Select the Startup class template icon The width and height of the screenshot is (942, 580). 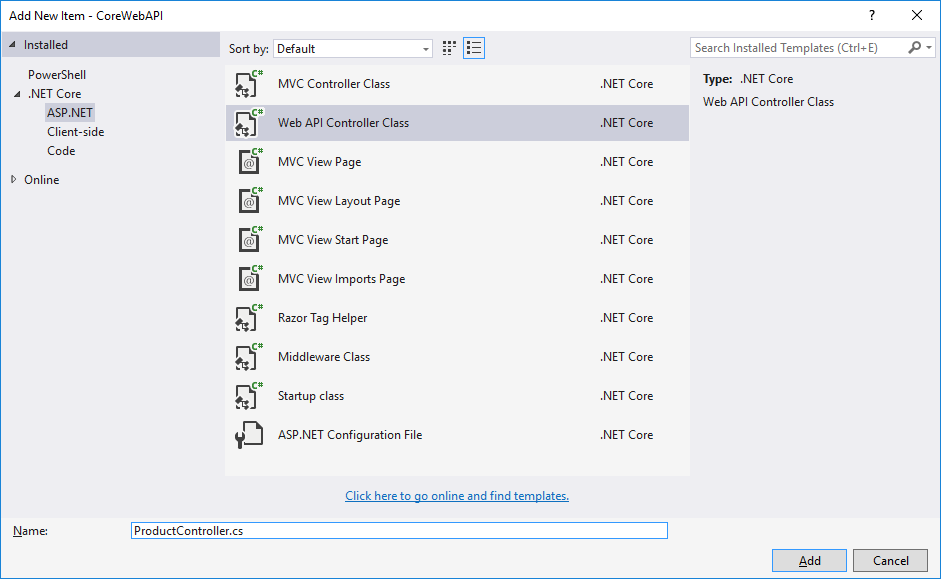coord(248,396)
